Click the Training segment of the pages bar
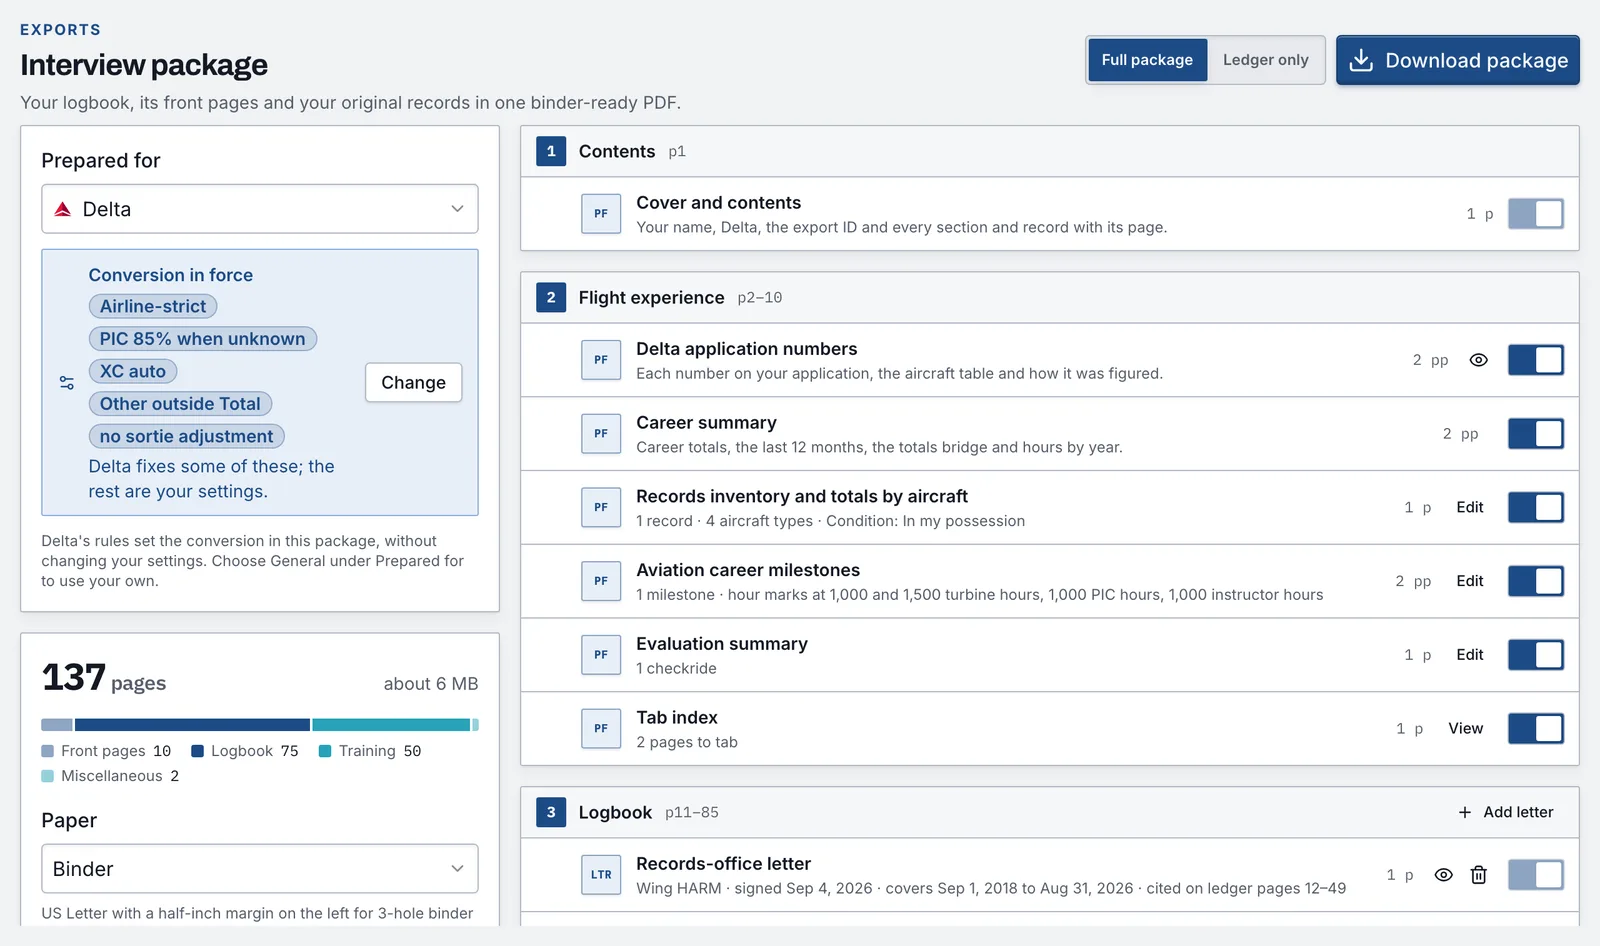The image size is (1600, 946). coord(391,725)
